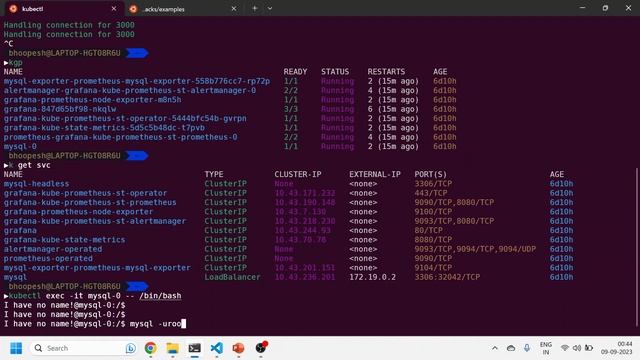Click the kgp command text
The width and height of the screenshot is (640, 360).
[16, 63]
